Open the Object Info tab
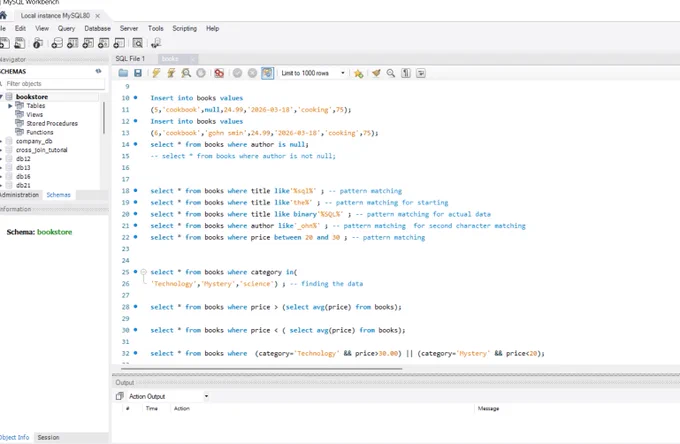The width and height of the screenshot is (680, 444). [x=15, y=437]
